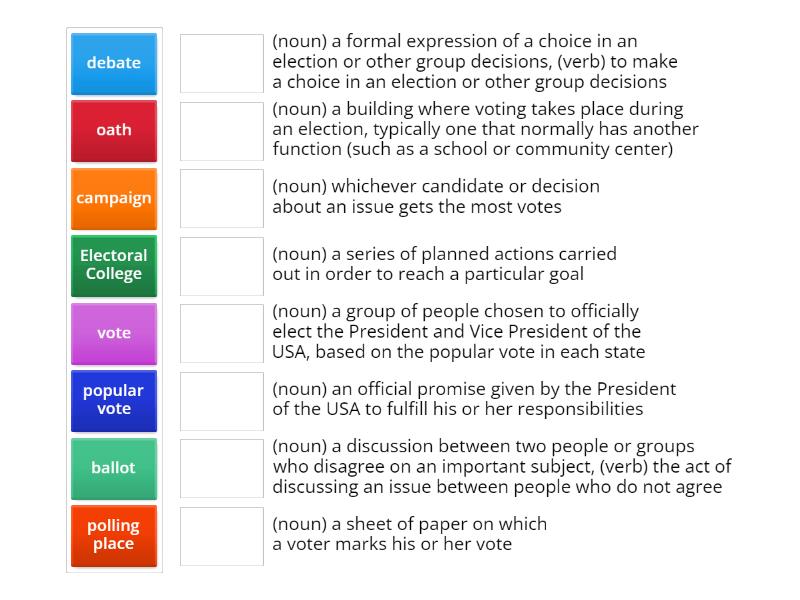Select the orange 'campaign' word tile
This screenshot has height=600, width=800.
point(113,198)
